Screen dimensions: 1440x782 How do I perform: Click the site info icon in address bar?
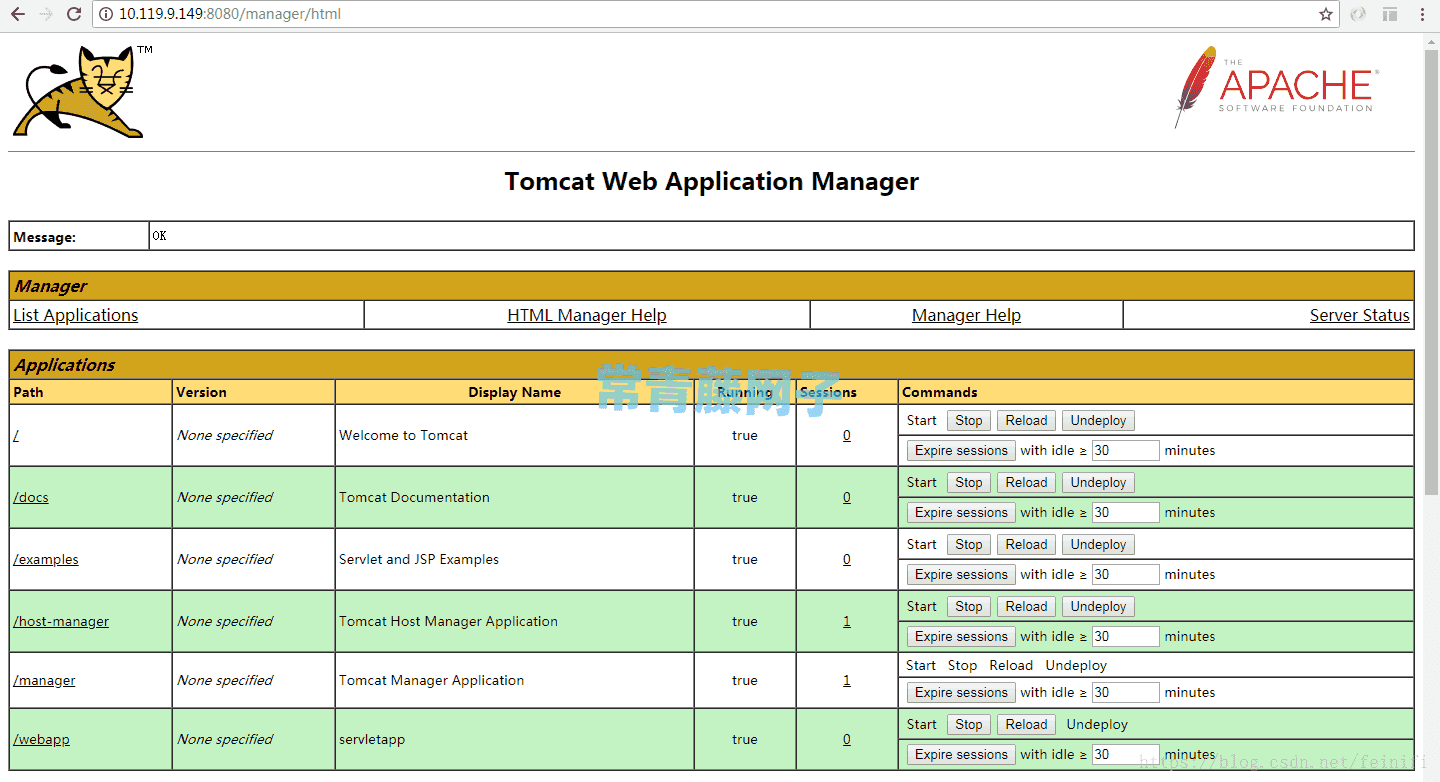[106, 14]
